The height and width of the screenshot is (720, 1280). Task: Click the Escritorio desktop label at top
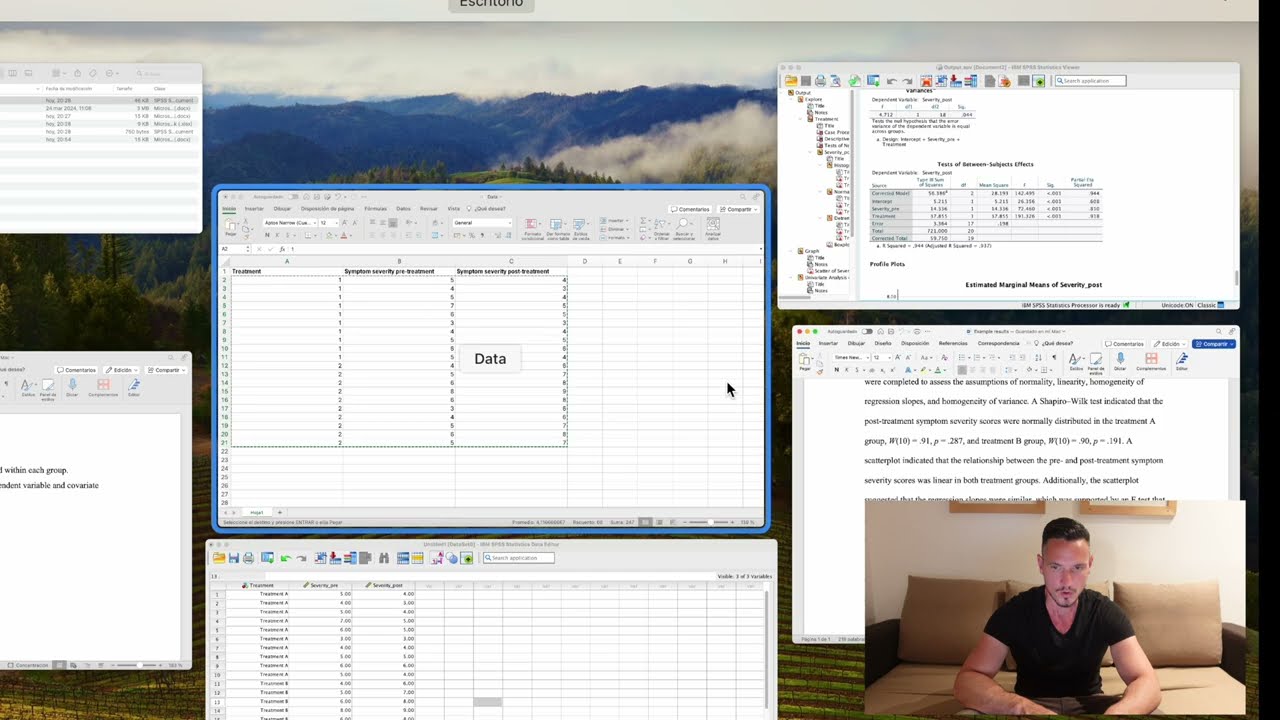pyautogui.click(x=490, y=4)
